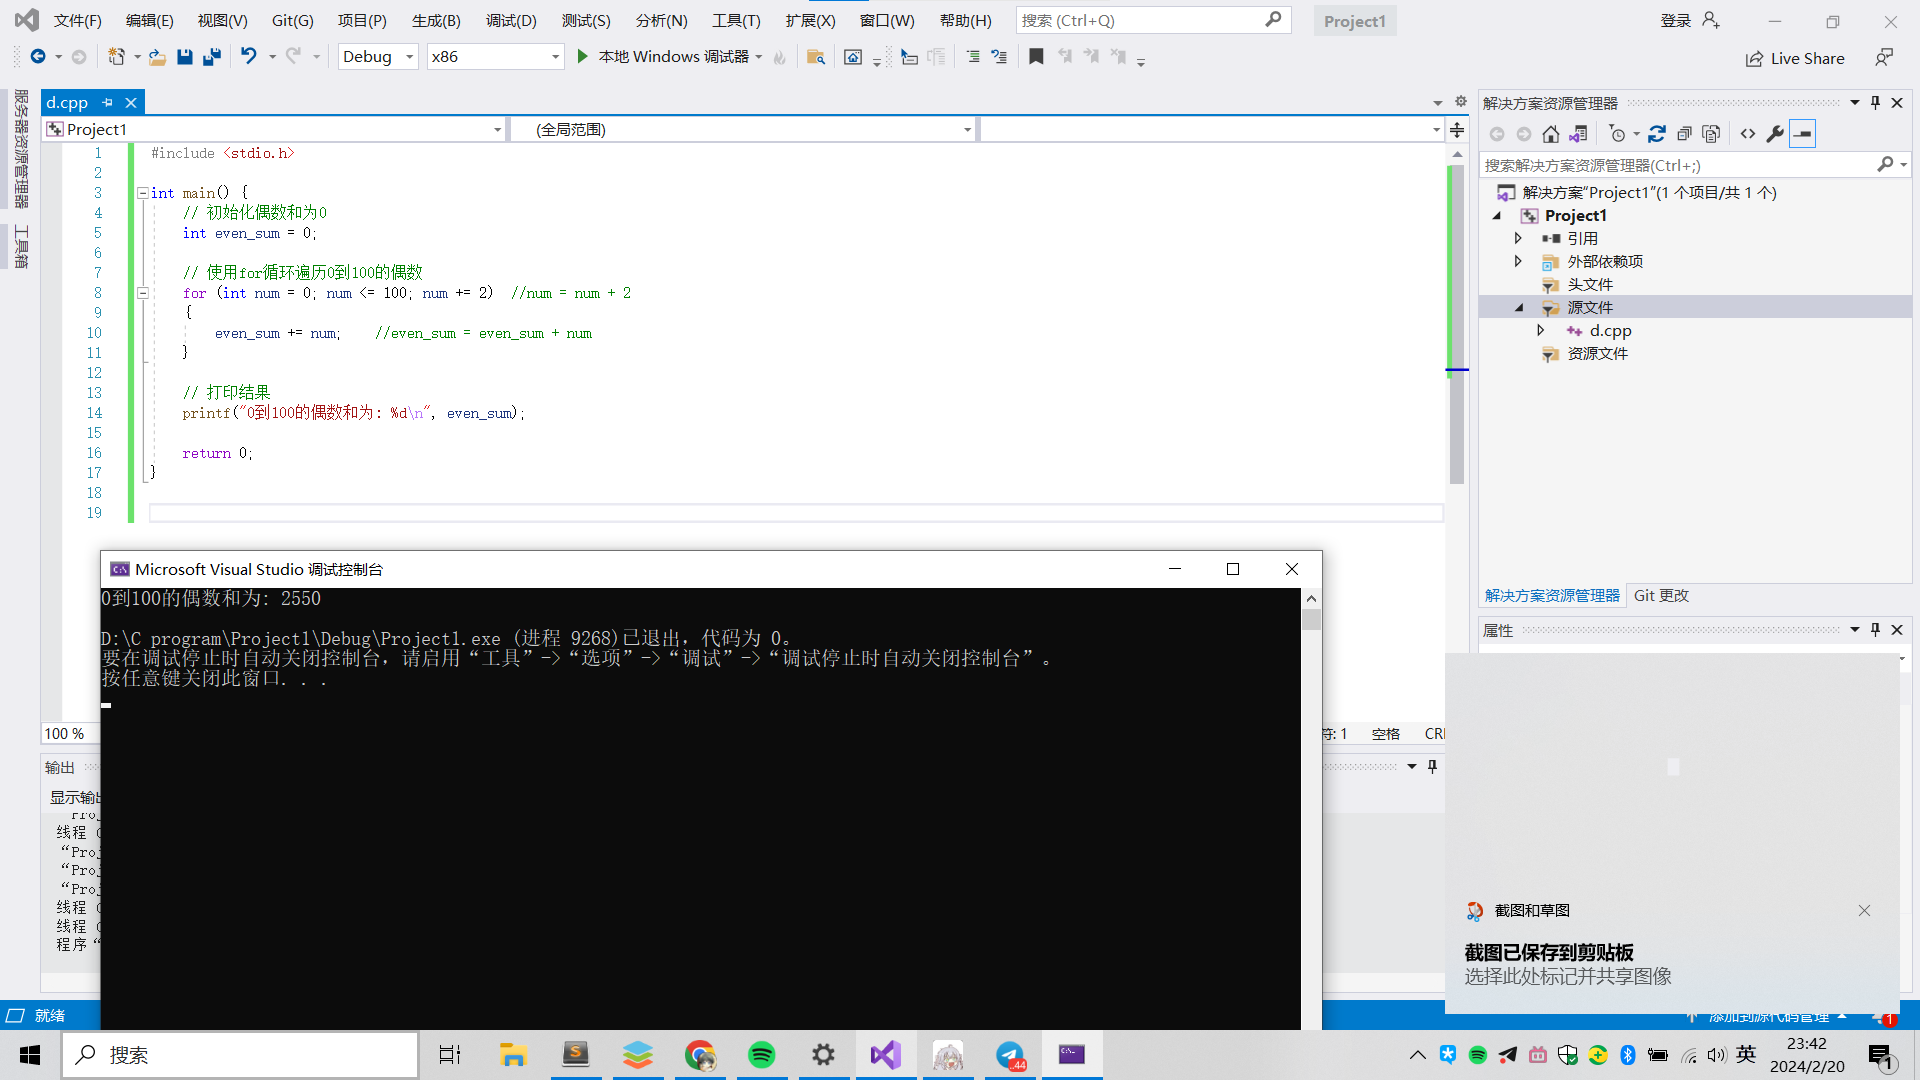1920x1080 pixels.
Task: Open the 文件(F) menu
Action: [x=77, y=20]
